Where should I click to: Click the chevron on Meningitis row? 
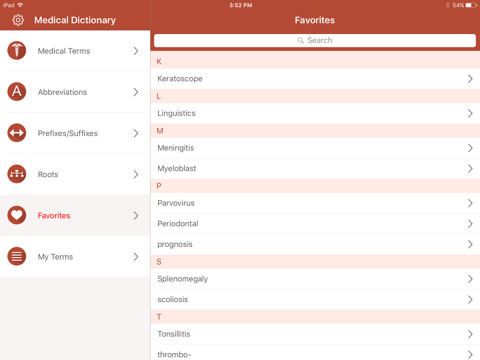pyautogui.click(x=470, y=148)
